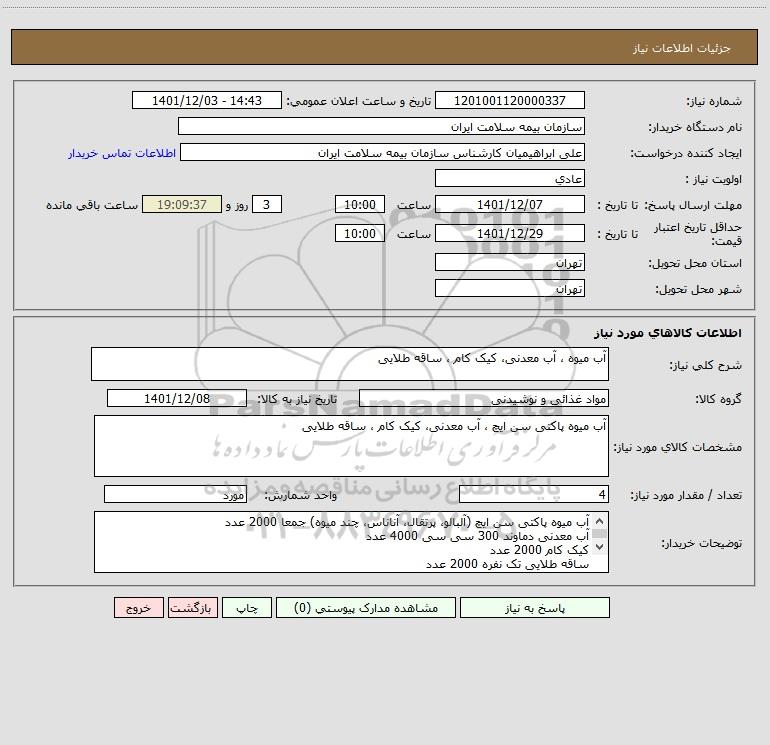Click response deadline date 1401/12/07

(510, 204)
